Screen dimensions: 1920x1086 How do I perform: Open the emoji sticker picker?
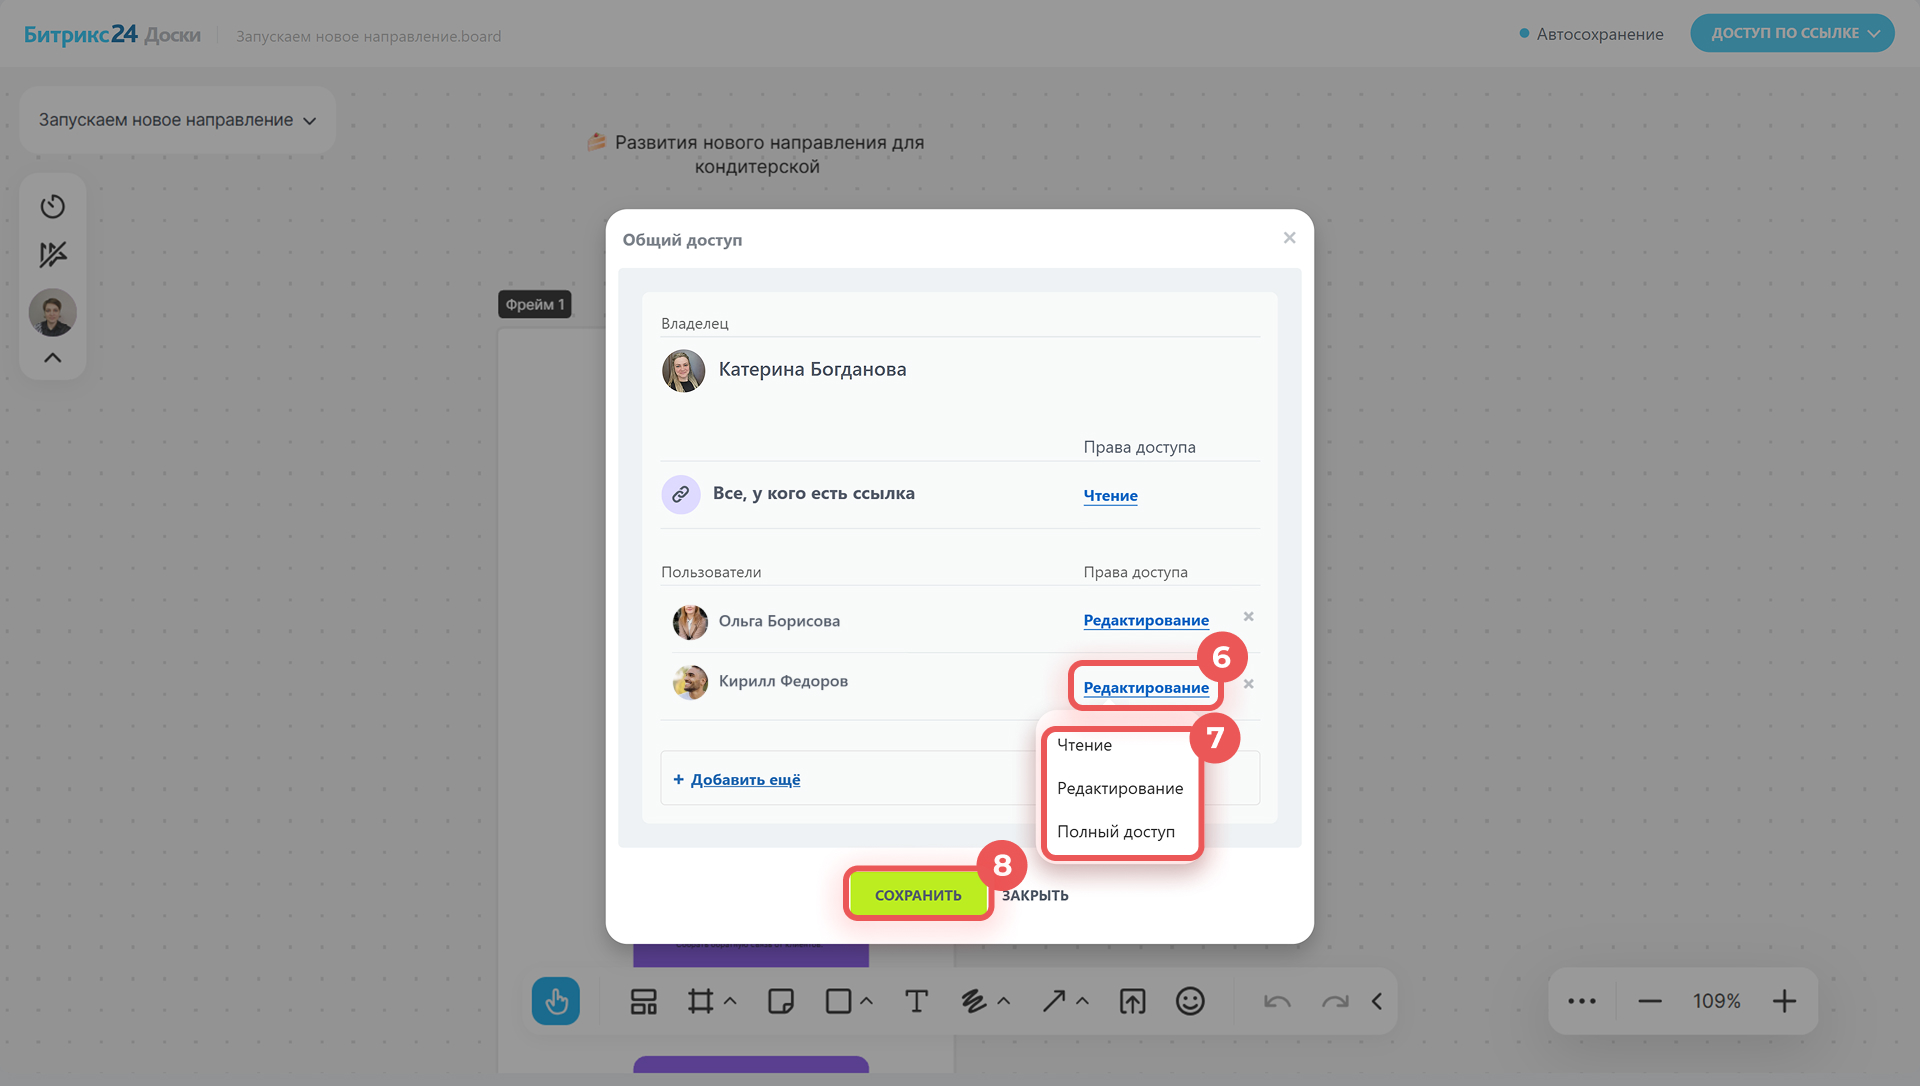1190,1001
